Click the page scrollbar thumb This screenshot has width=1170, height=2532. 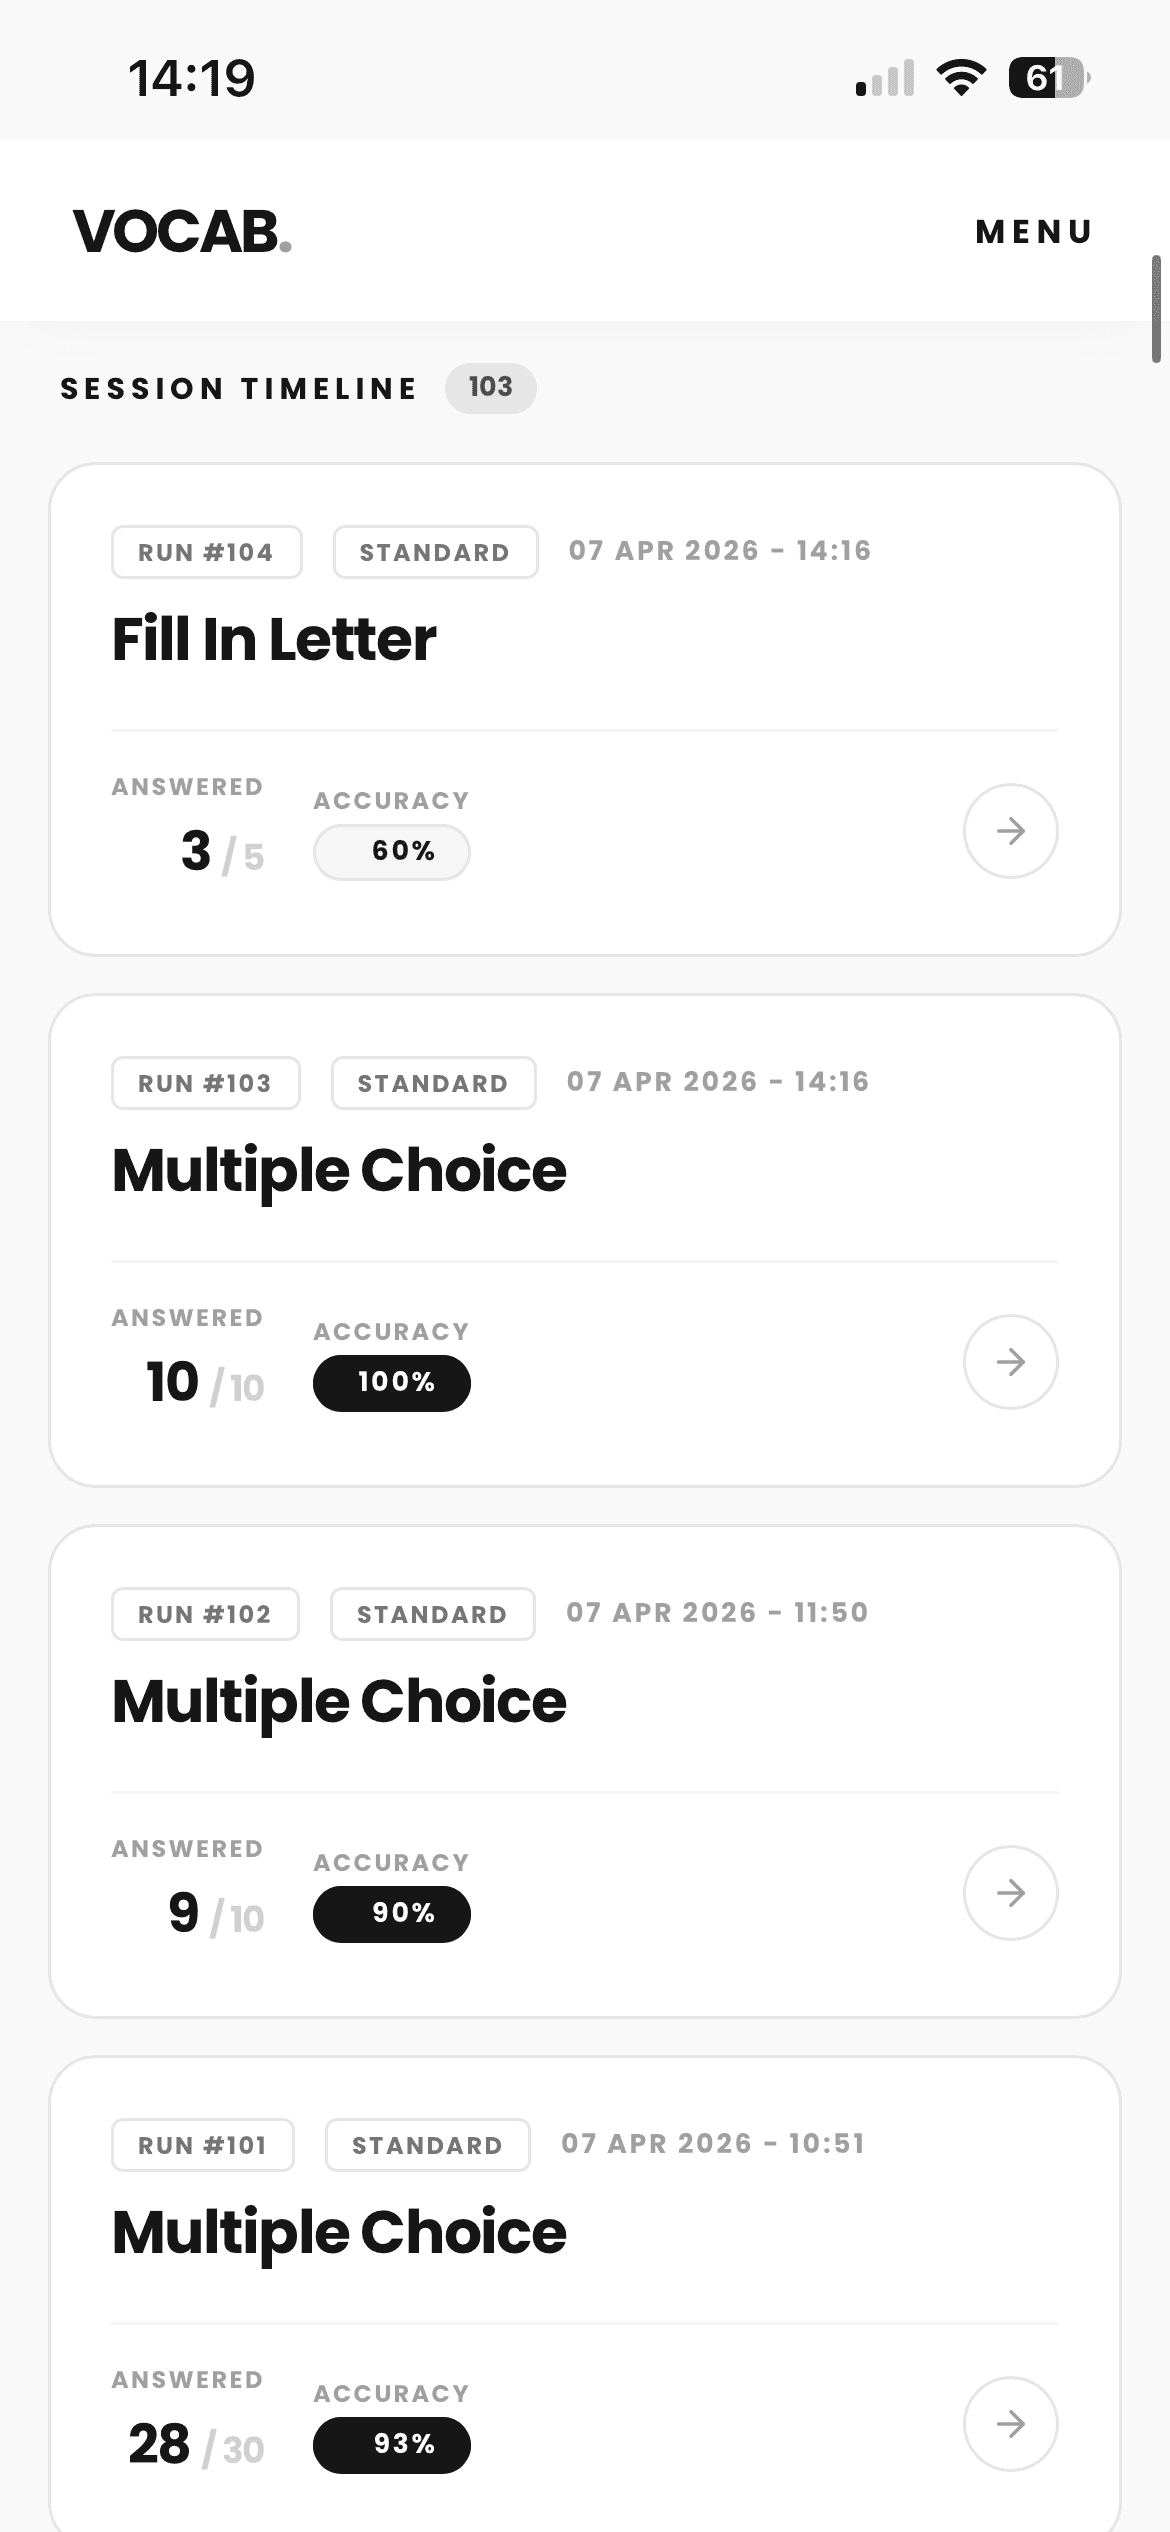(x=1156, y=308)
